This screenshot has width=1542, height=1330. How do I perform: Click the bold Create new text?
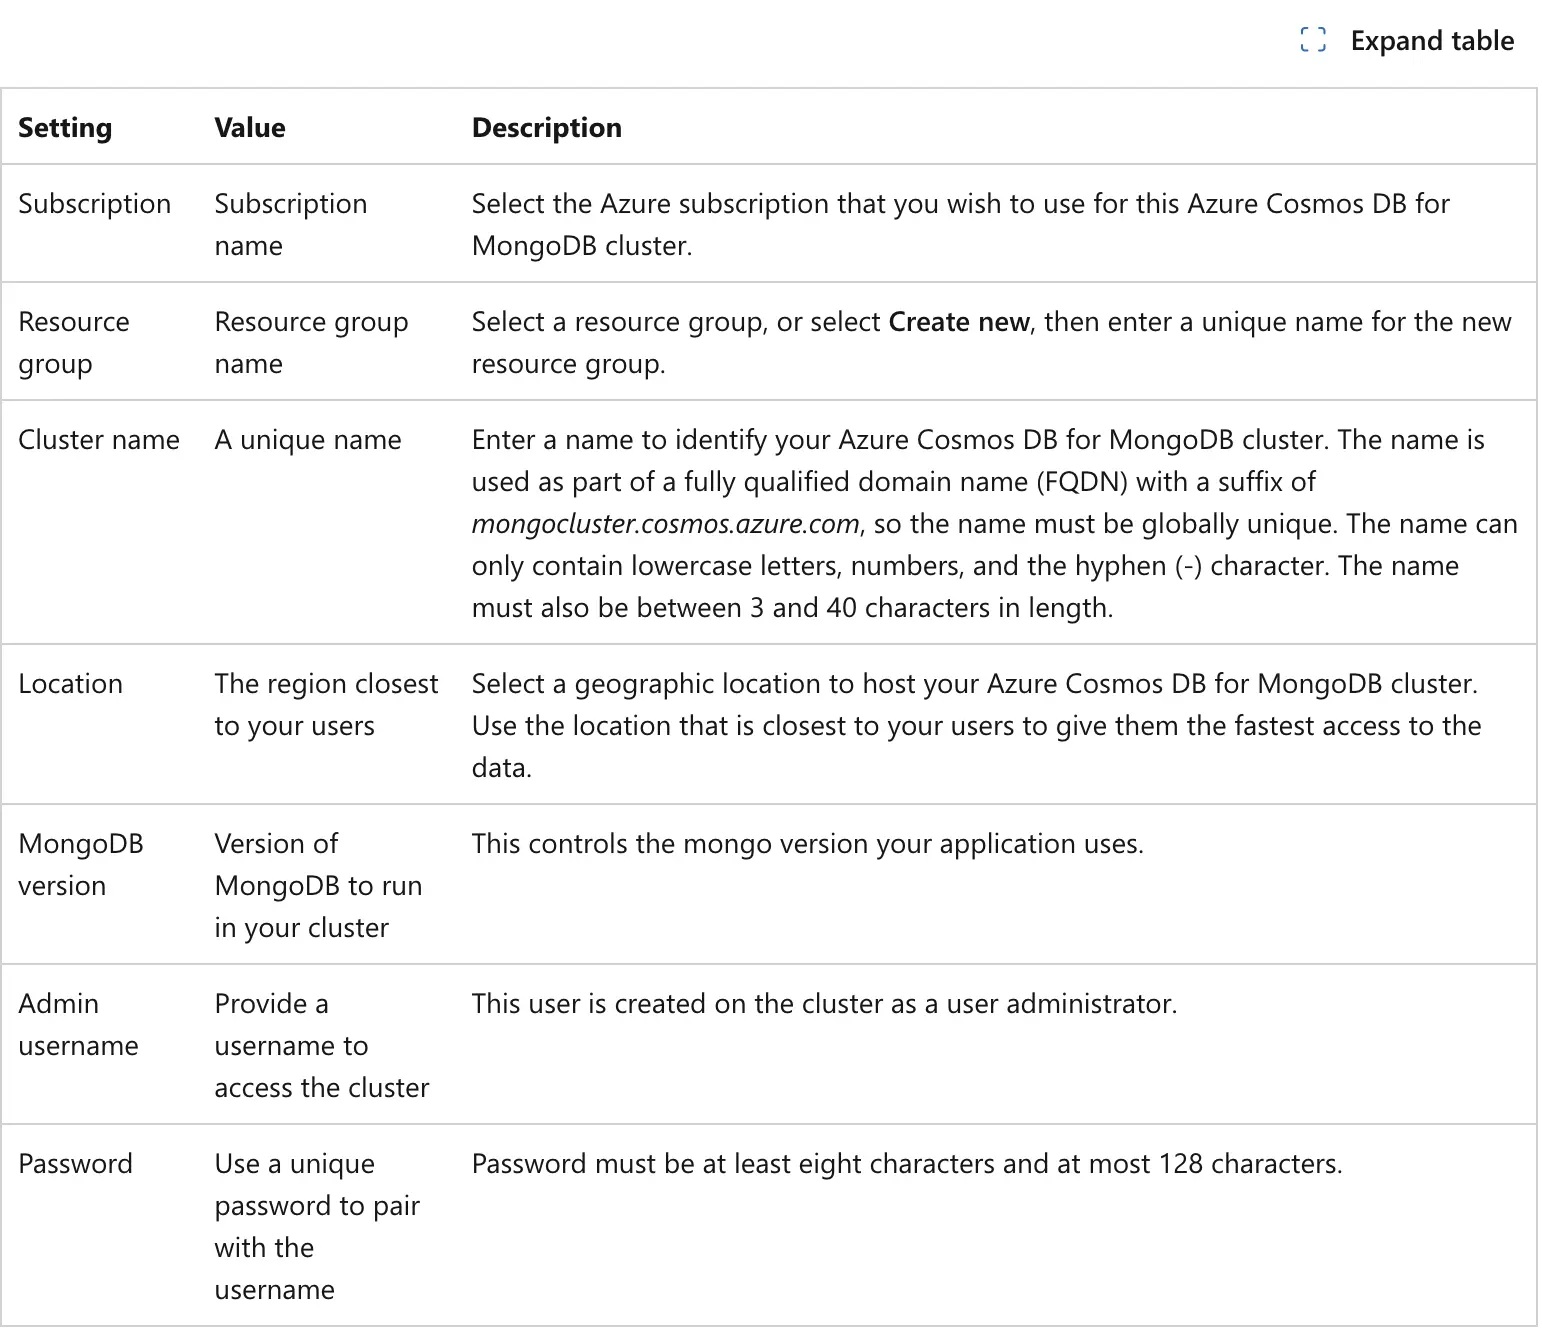coord(959,322)
